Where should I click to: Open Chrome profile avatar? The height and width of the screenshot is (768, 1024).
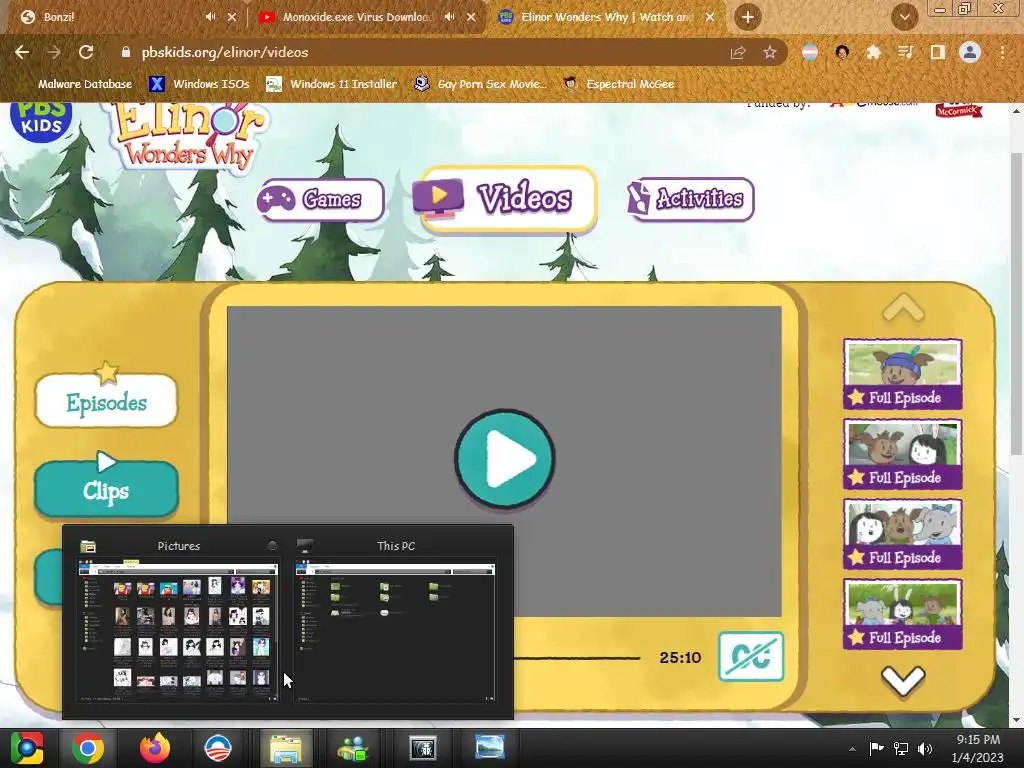pos(970,52)
